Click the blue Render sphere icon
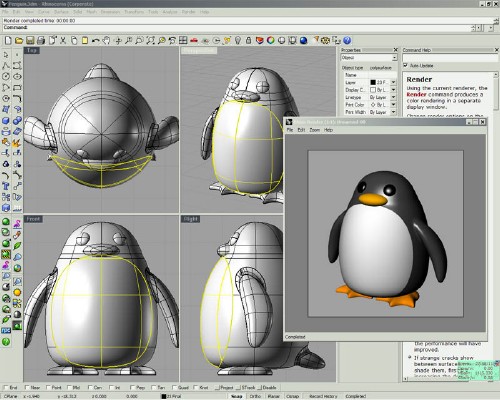This screenshot has height=400, width=500. pos(303,41)
